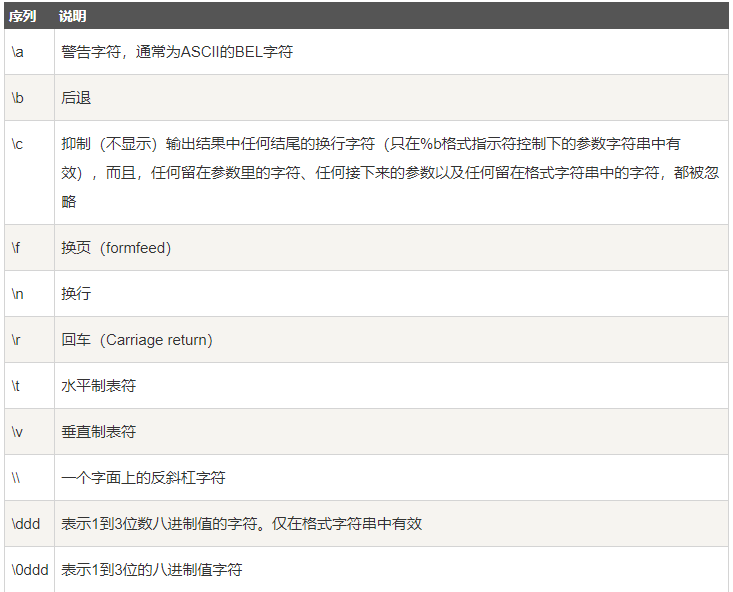Image resolution: width=733 pixels, height=592 pixels.
Task: Select the \t sequence cell
Action: coord(29,385)
